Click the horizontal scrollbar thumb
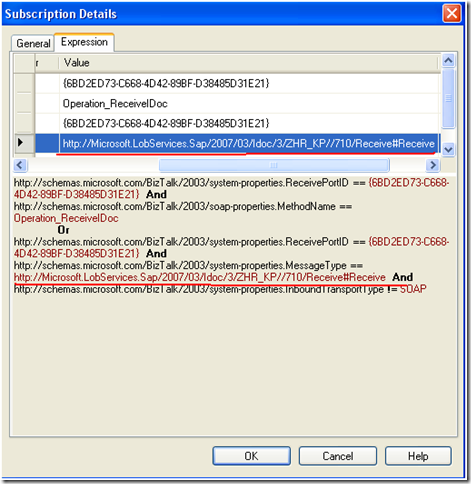This screenshot has height=484, width=471. click(274, 165)
